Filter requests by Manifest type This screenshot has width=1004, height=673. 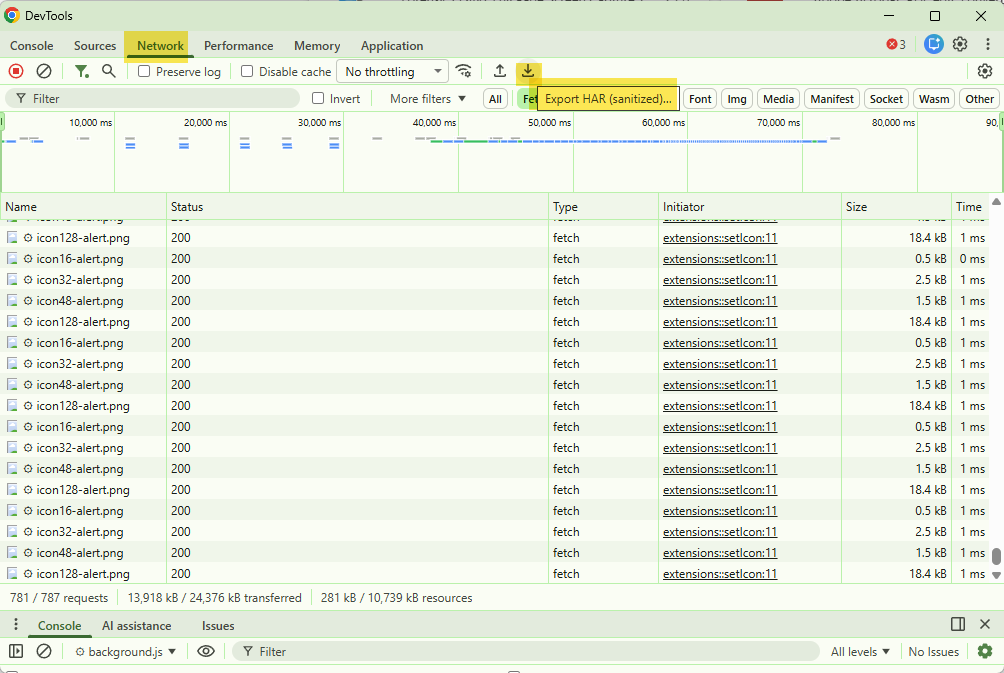coord(832,99)
